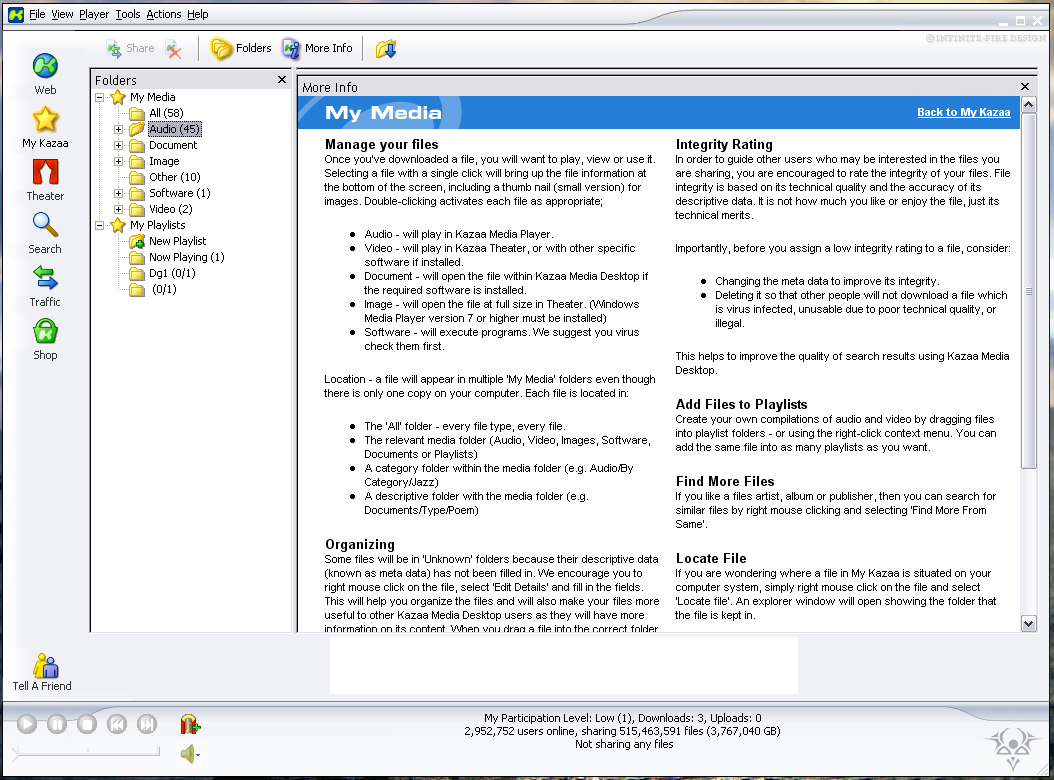Expand the Document folder node
The height and width of the screenshot is (780, 1054).
coord(118,145)
